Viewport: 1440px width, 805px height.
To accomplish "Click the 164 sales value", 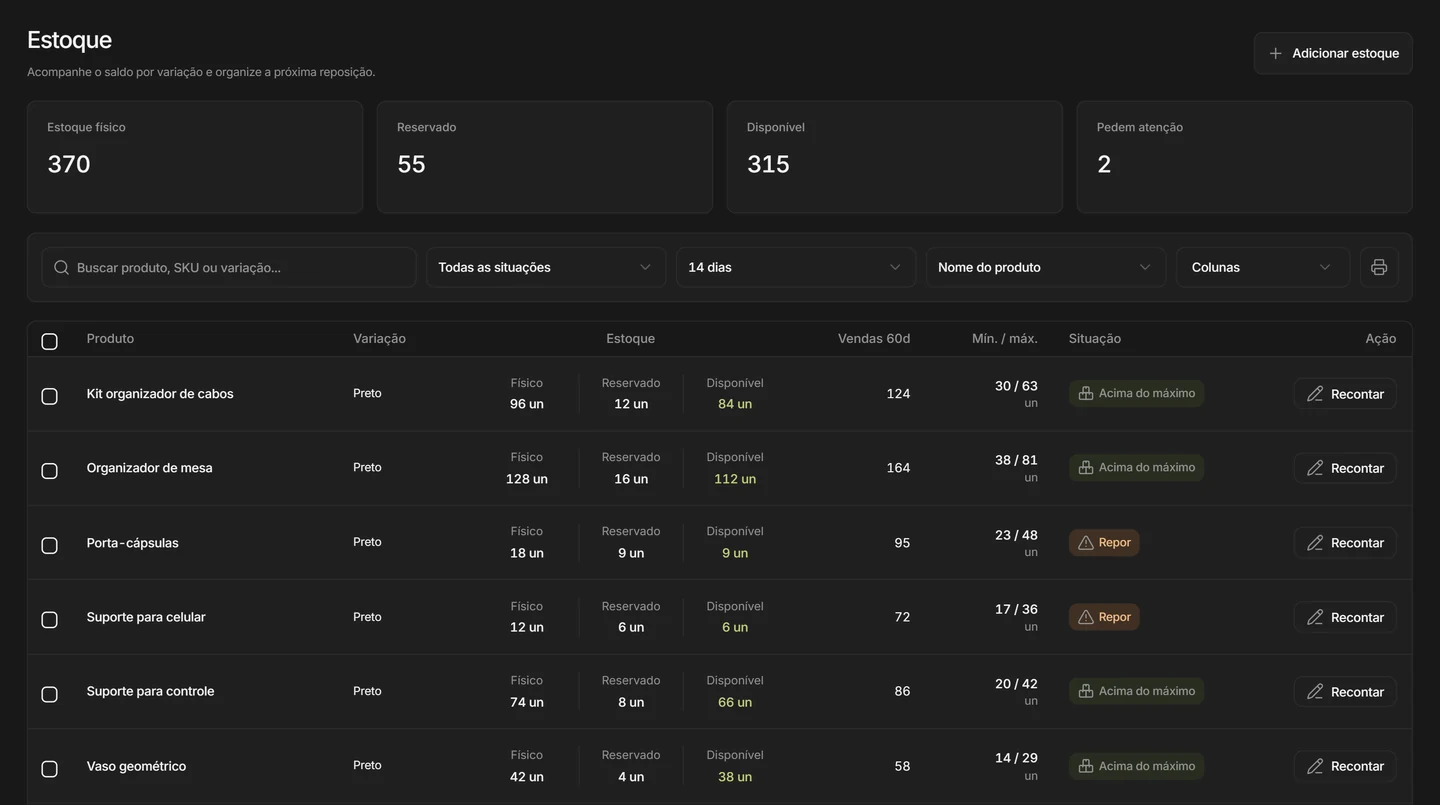I will click(x=898, y=468).
